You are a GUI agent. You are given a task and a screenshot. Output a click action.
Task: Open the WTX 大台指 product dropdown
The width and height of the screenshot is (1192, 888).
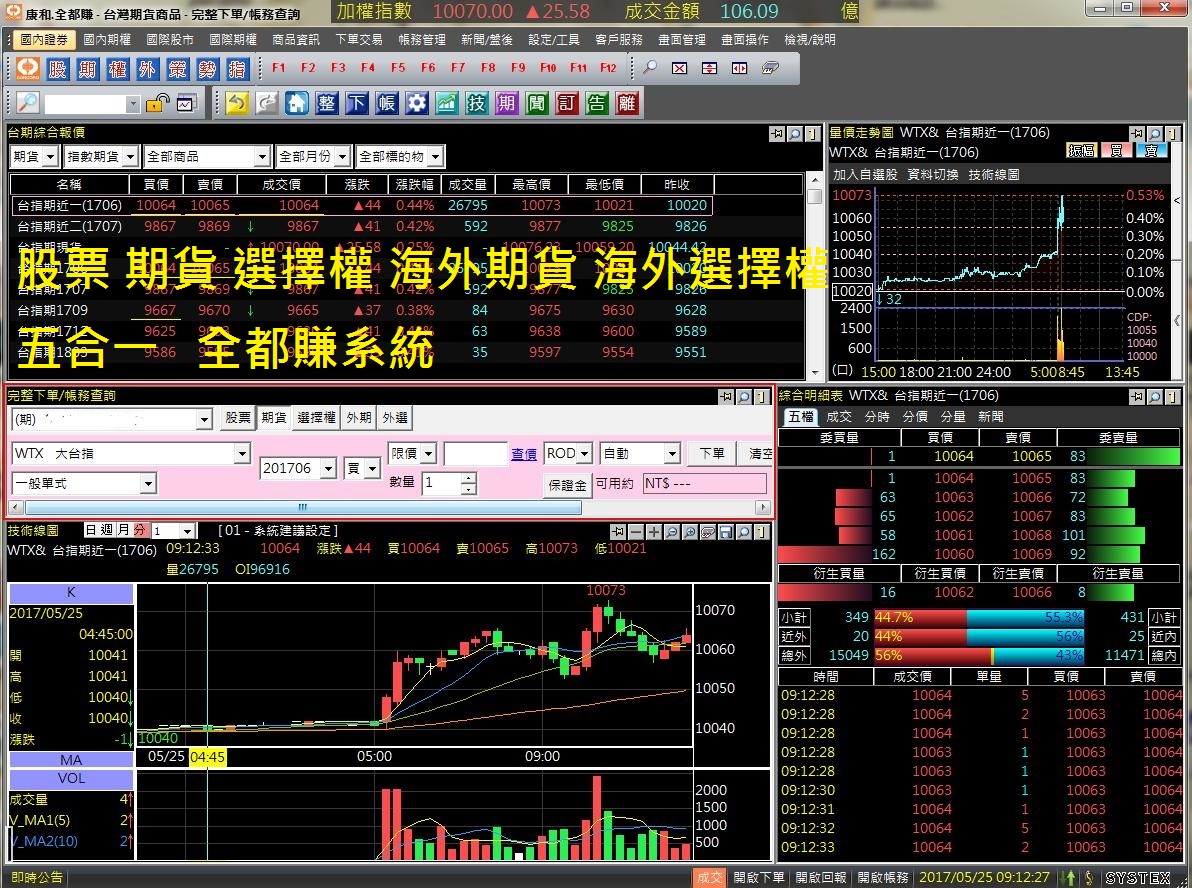pos(242,454)
